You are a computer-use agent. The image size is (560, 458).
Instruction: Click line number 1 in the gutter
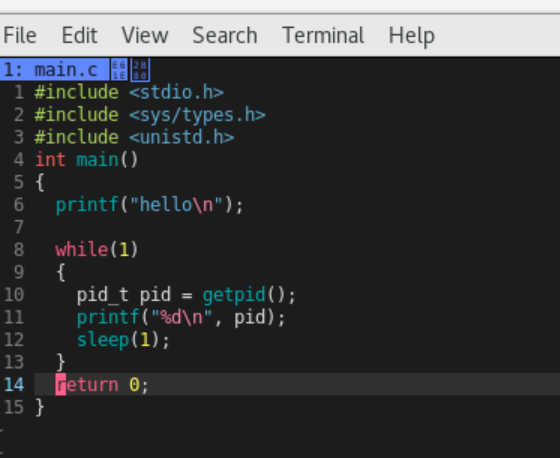click(x=19, y=93)
